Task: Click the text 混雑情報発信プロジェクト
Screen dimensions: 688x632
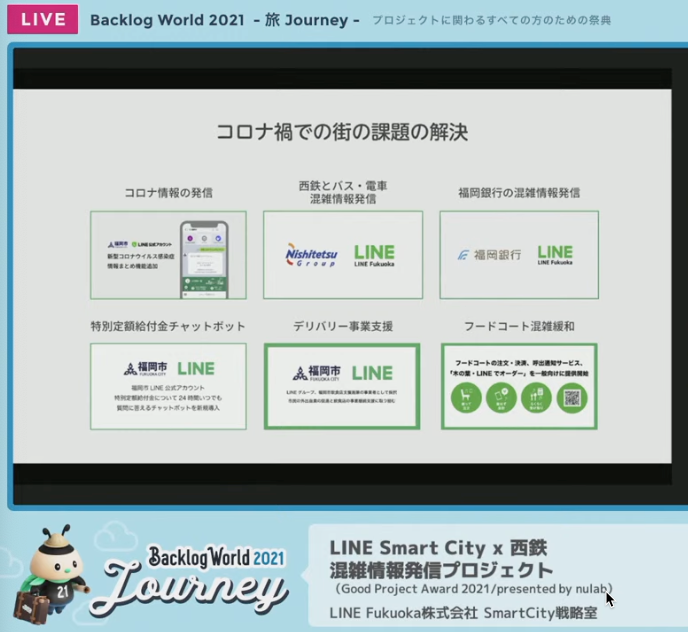Action: [x=441, y=570]
